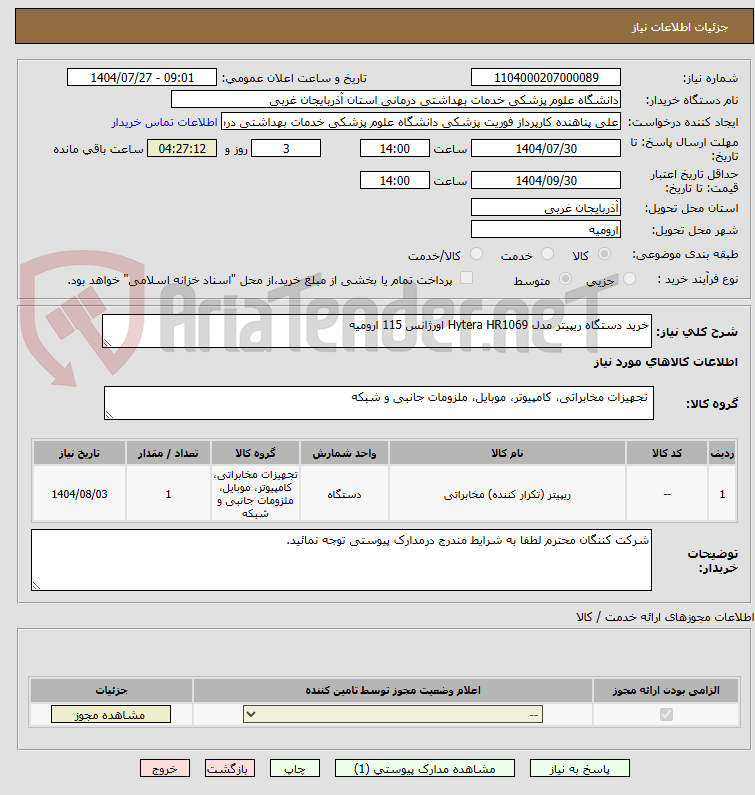Click the شماره نیاز number field
Viewport: 755px width, 795px height.
point(546,78)
